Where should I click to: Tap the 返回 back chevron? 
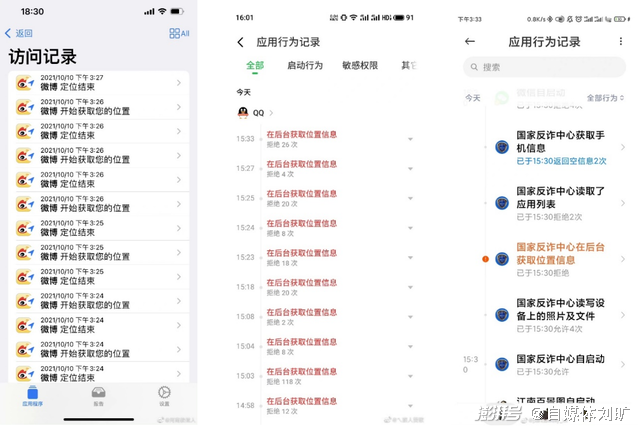click(8, 33)
